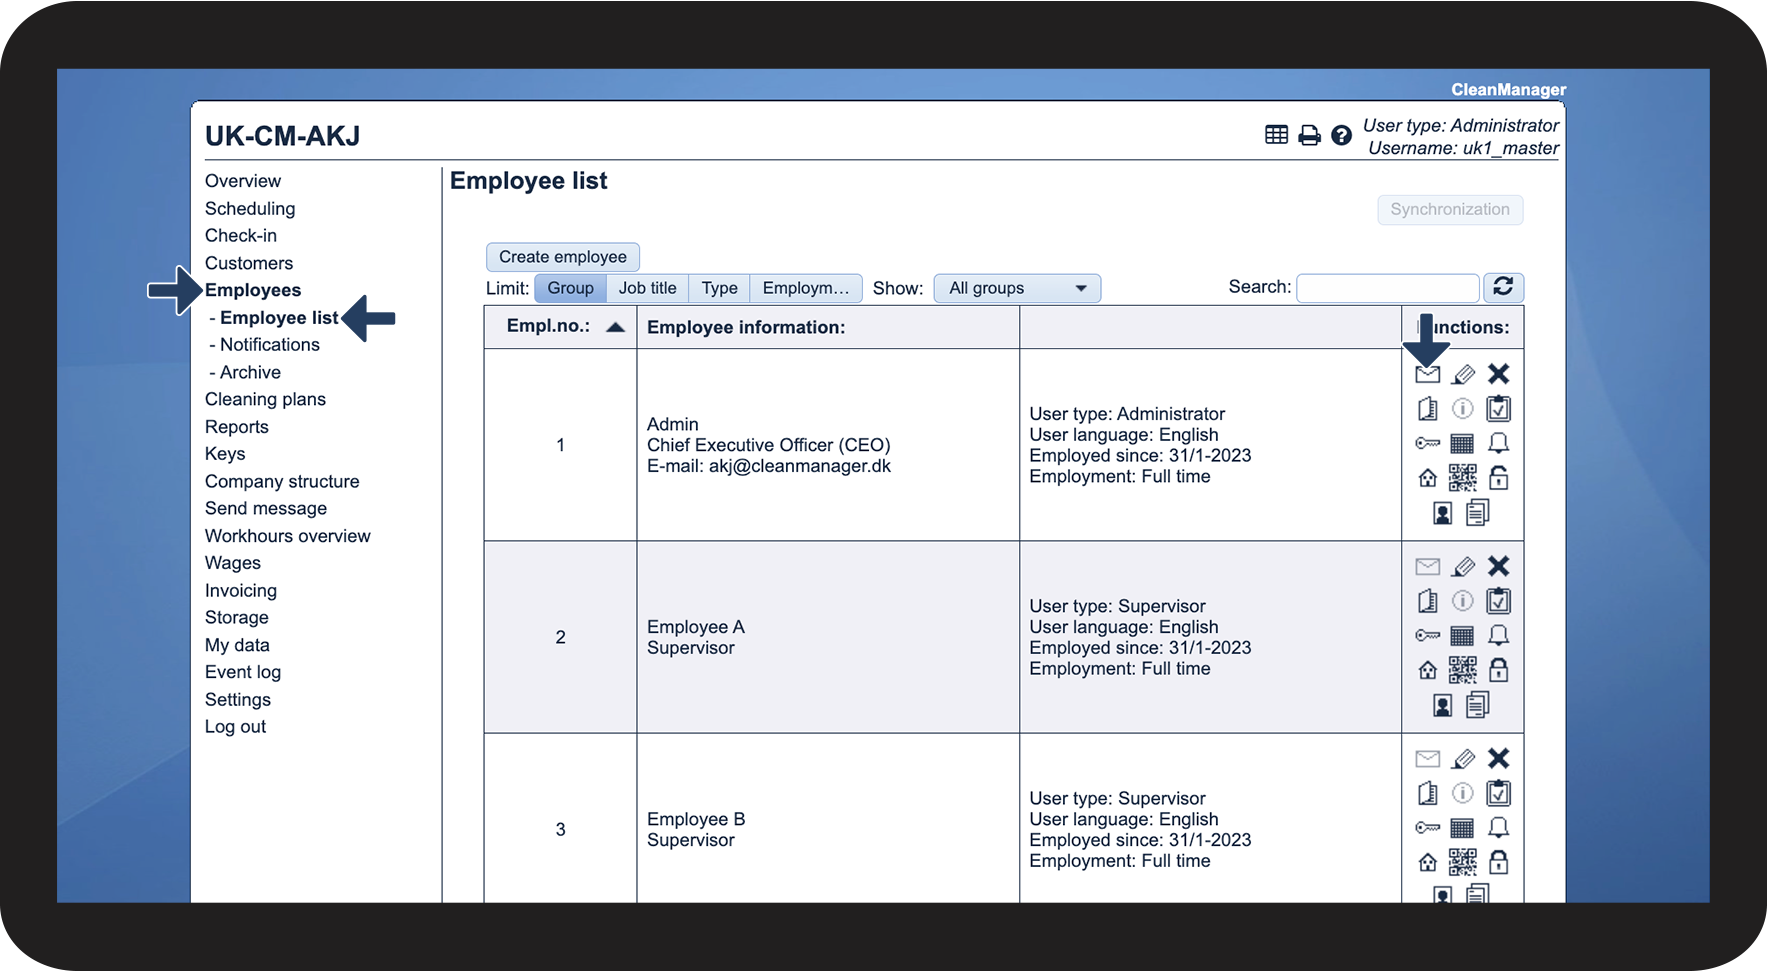Click the notification bell icon for Admin
The image size is (1767, 971).
click(x=1498, y=443)
